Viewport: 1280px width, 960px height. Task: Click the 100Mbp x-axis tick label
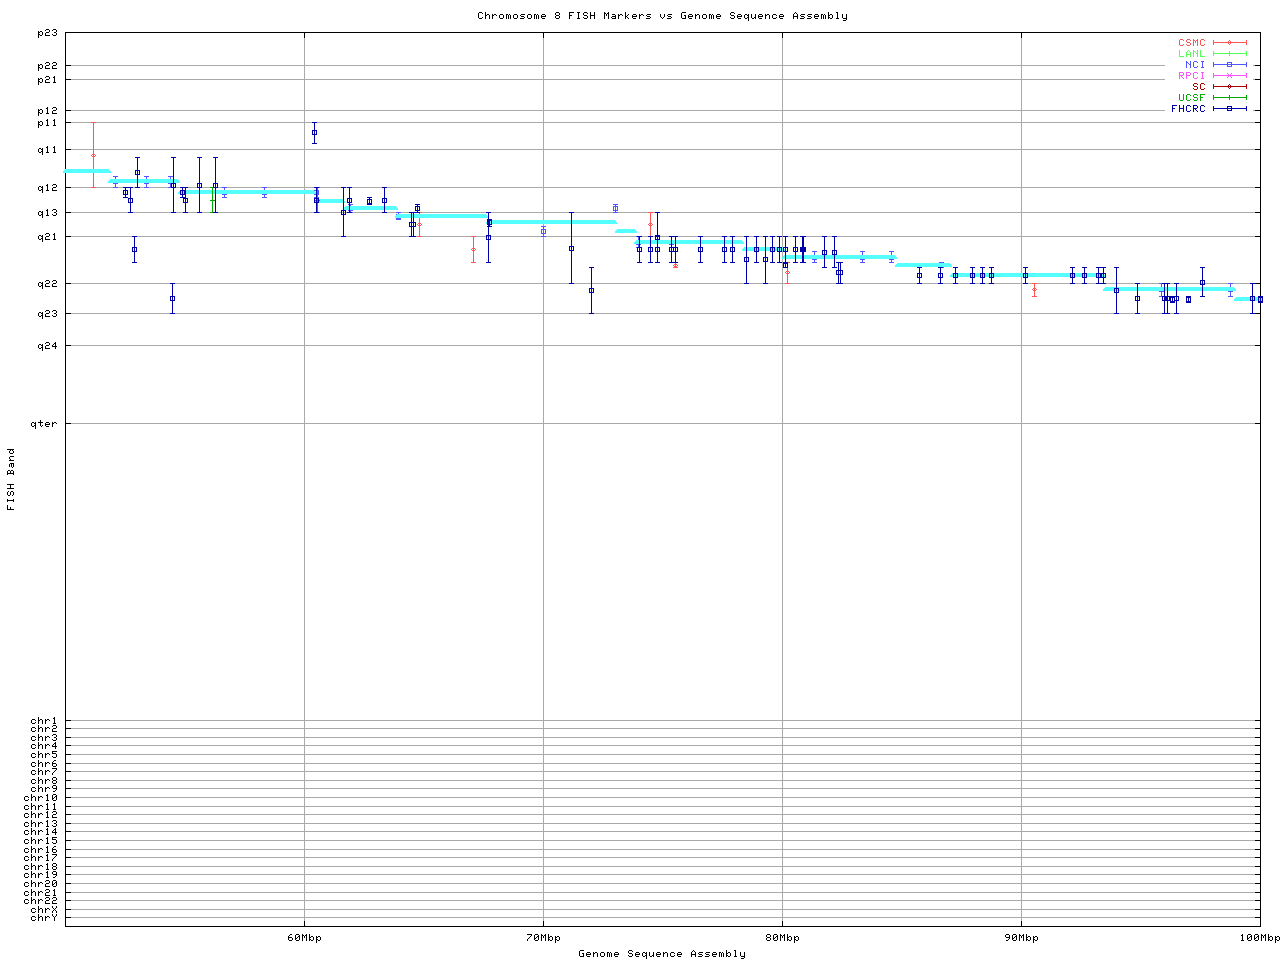point(1259,938)
